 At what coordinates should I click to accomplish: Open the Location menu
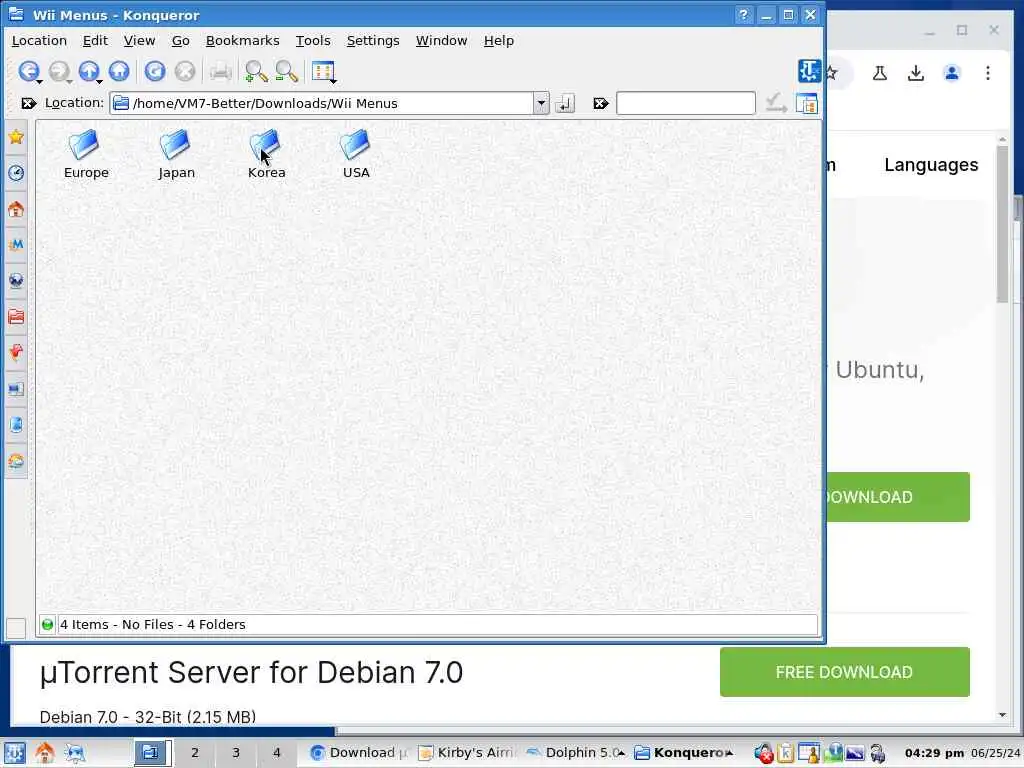(39, 40)
